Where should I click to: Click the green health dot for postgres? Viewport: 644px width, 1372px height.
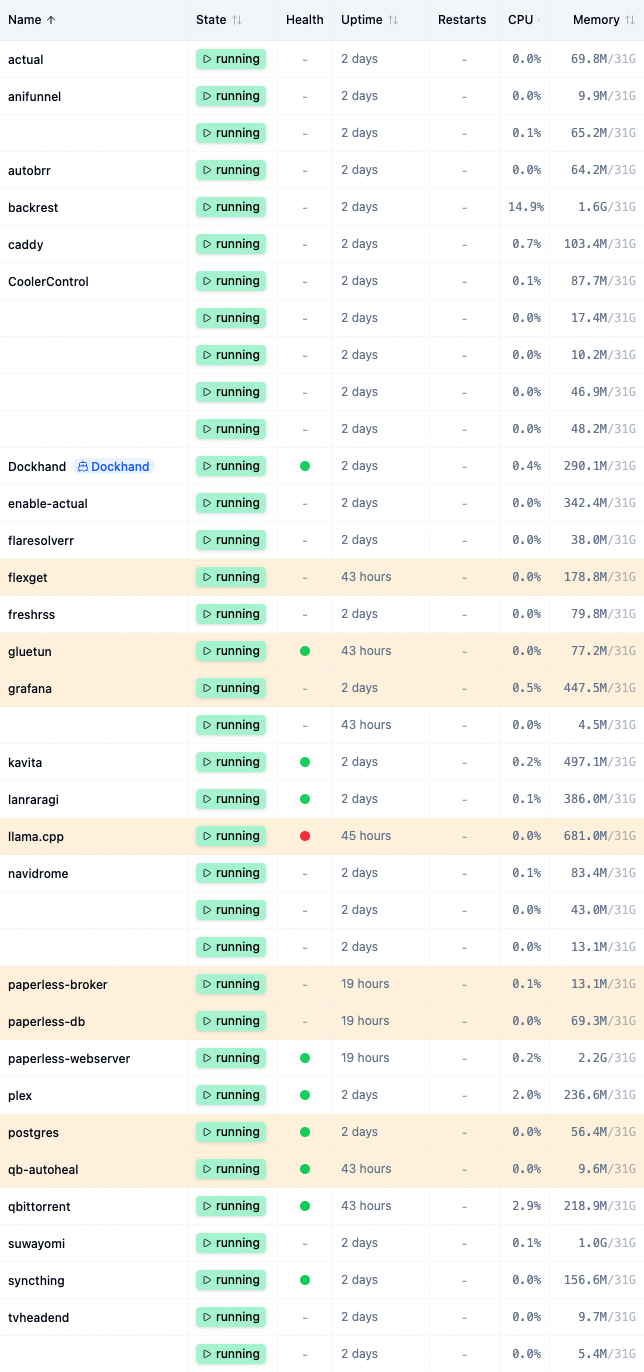[305, 1132]
